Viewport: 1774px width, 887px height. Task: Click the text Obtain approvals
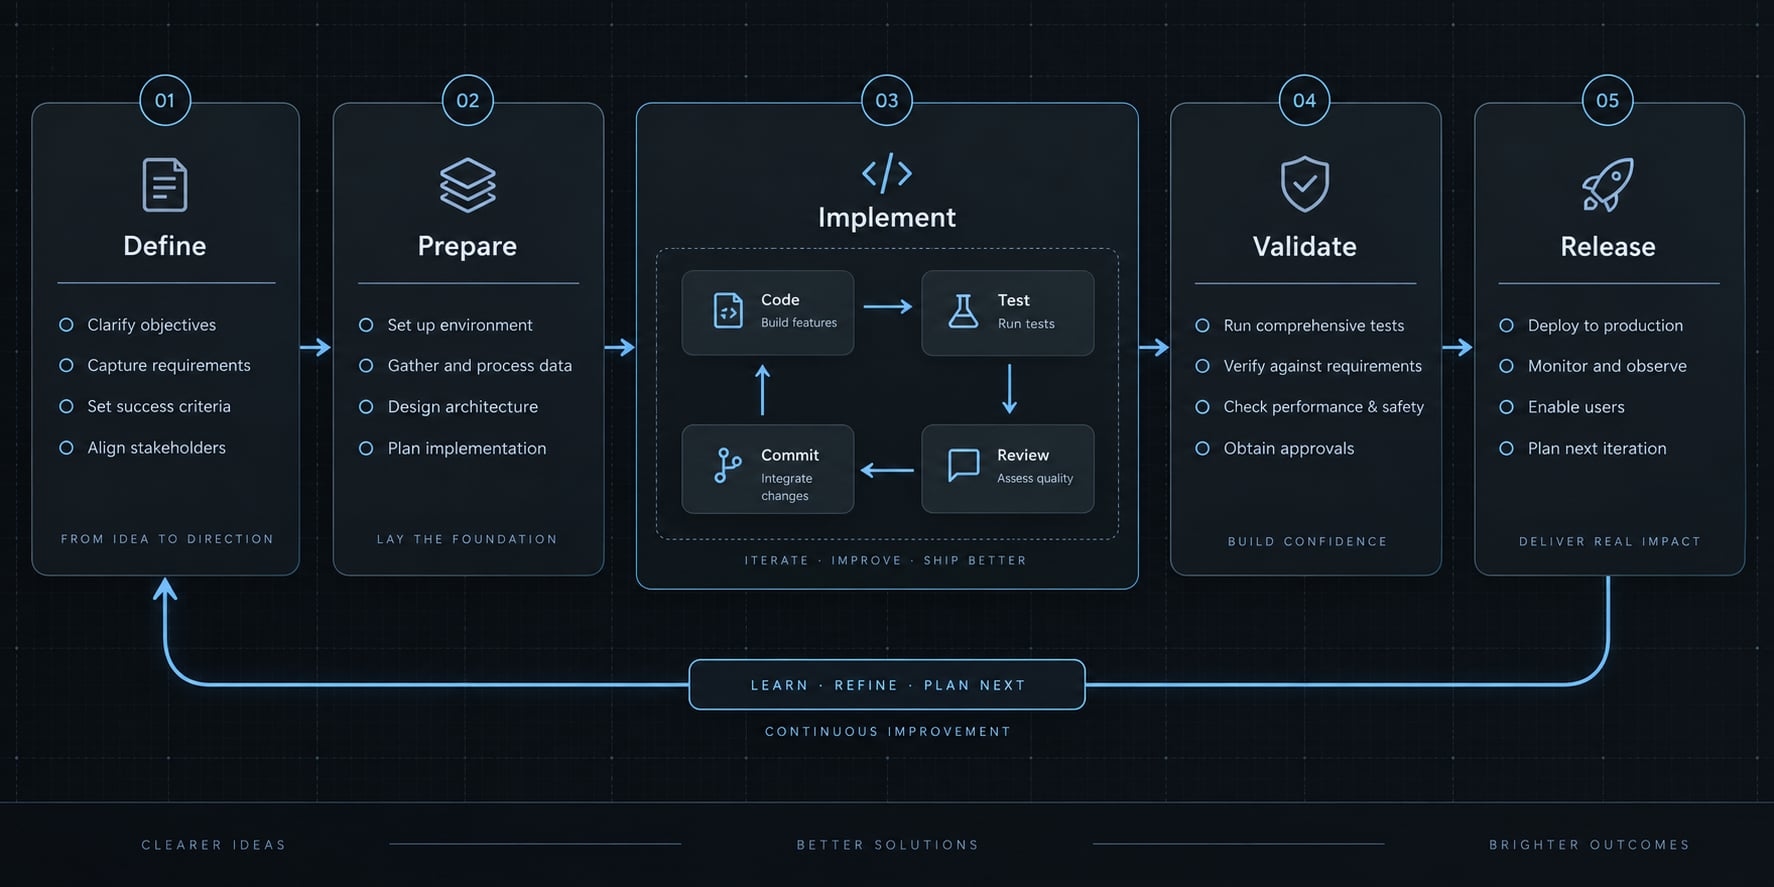pyautogui.click(x=1289, y=449)
